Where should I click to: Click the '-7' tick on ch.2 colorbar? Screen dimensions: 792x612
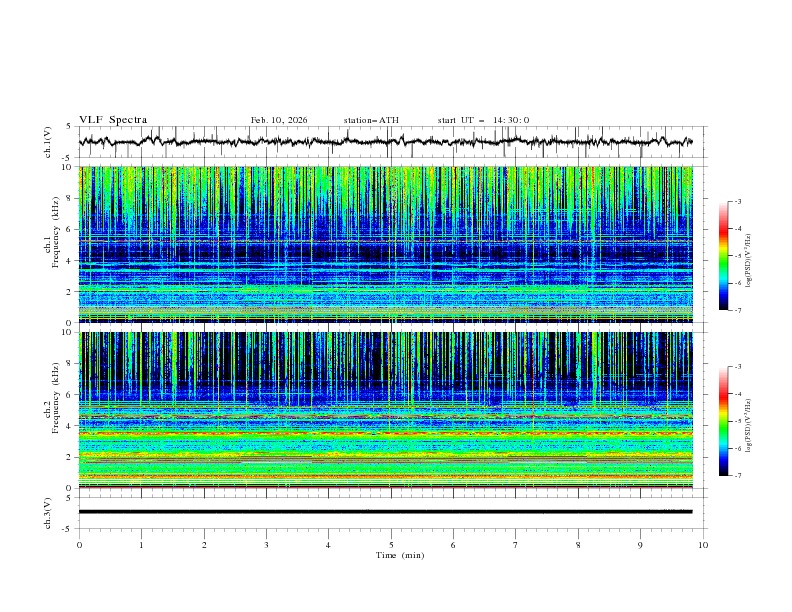click(x=737, y=475)
